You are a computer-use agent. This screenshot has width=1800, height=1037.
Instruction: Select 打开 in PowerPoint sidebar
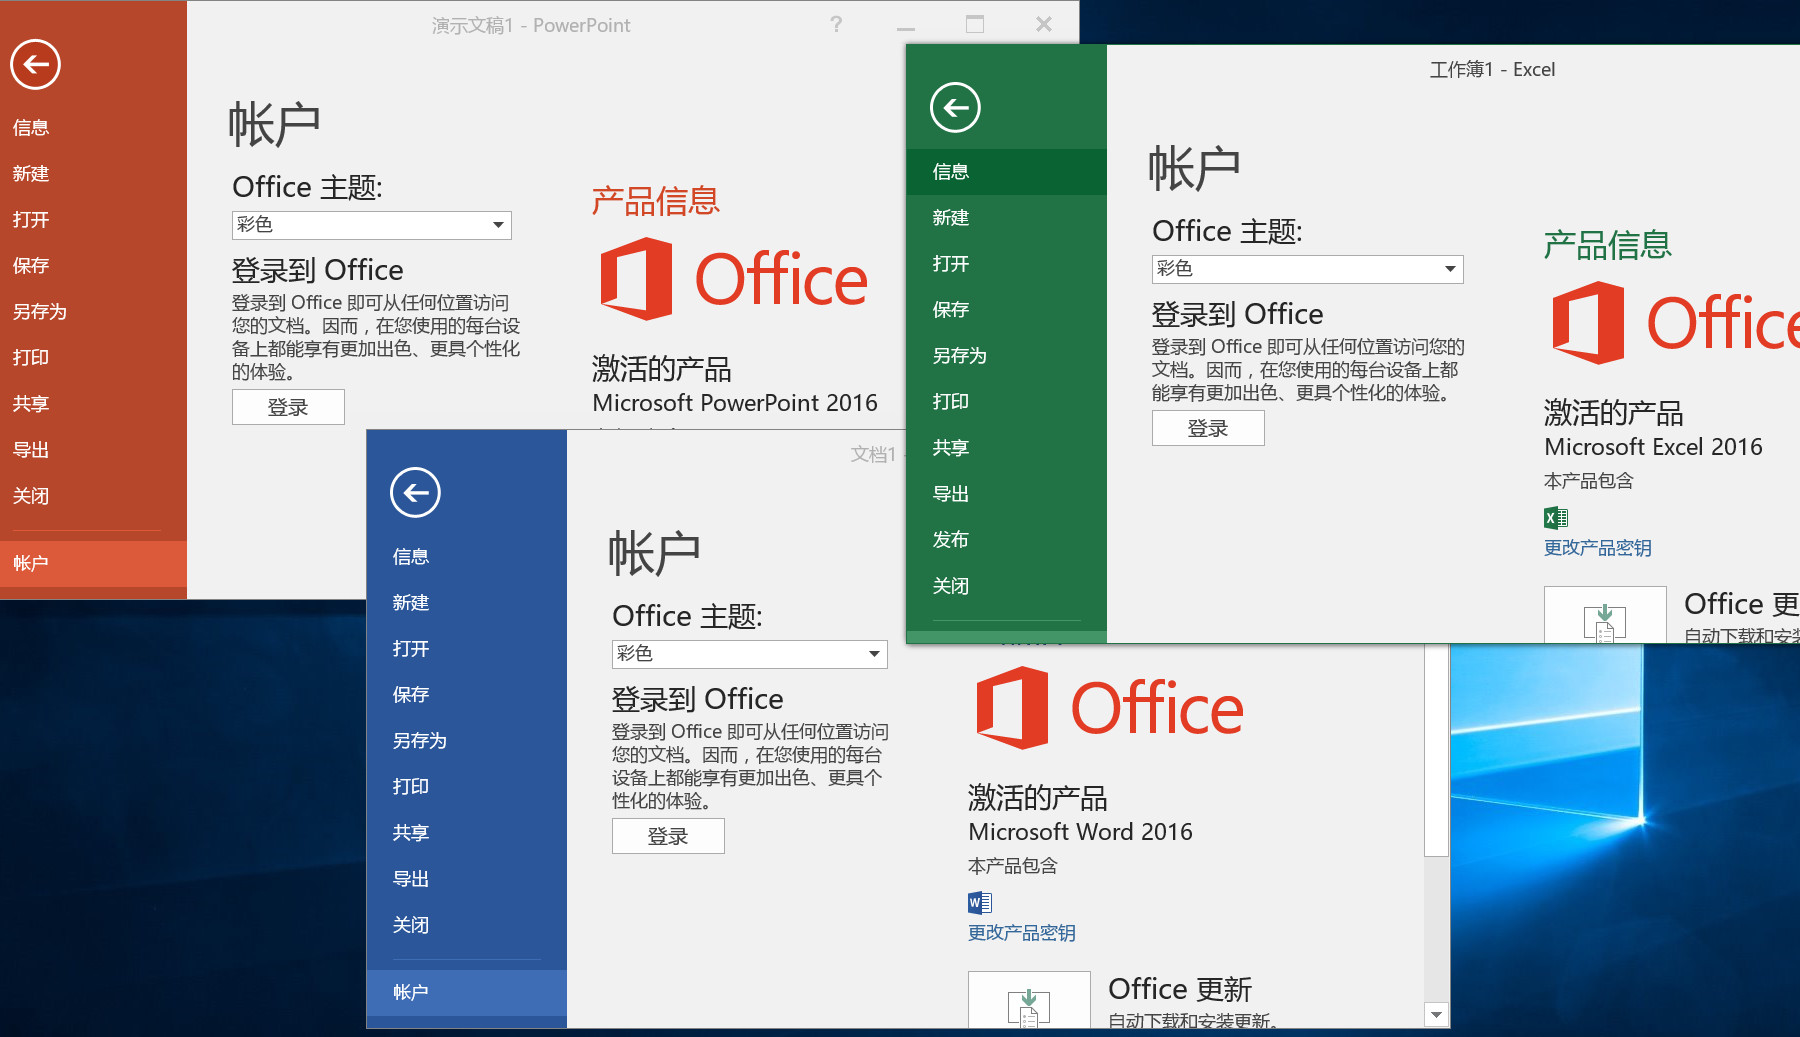pos(93,219)
